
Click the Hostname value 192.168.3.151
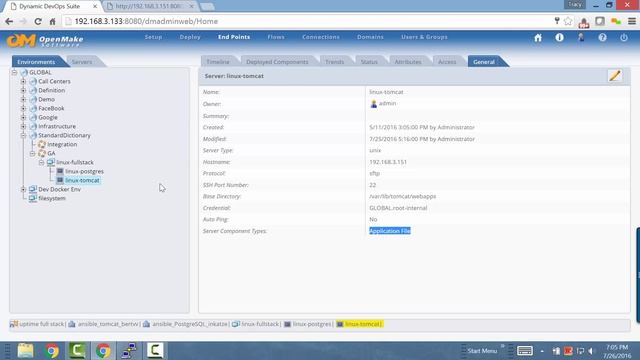click(x=388, y=162)
